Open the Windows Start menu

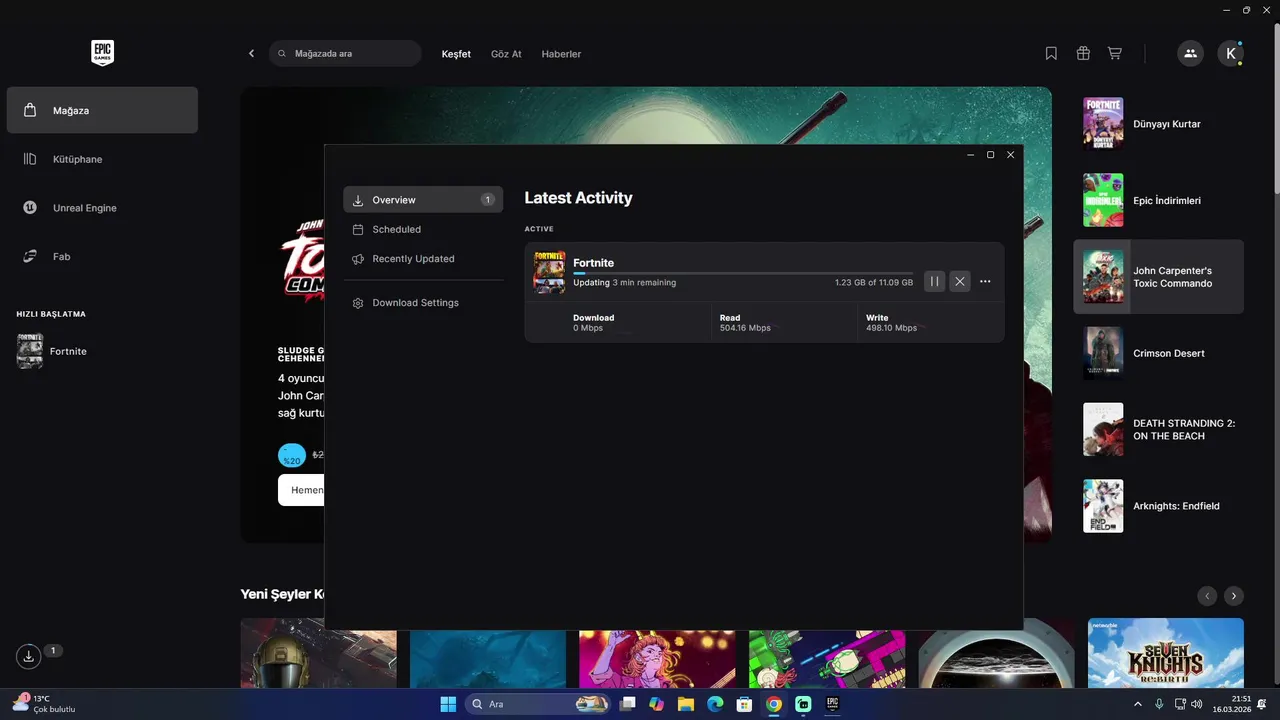(x=448, y=704)
